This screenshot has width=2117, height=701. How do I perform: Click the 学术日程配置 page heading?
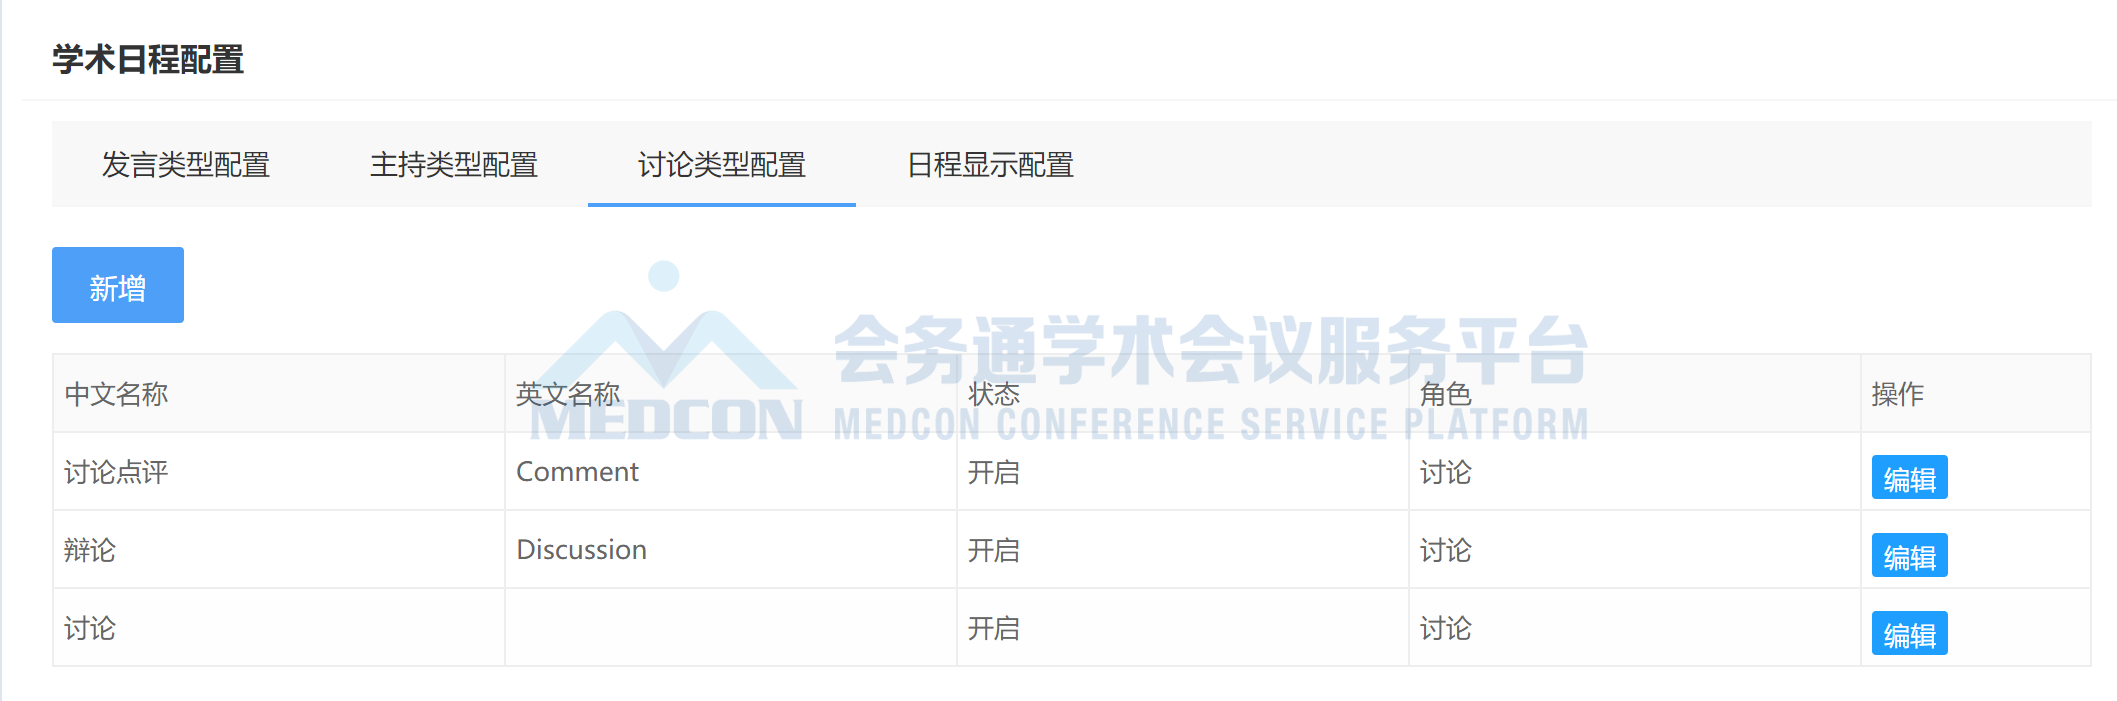point(148,59)
